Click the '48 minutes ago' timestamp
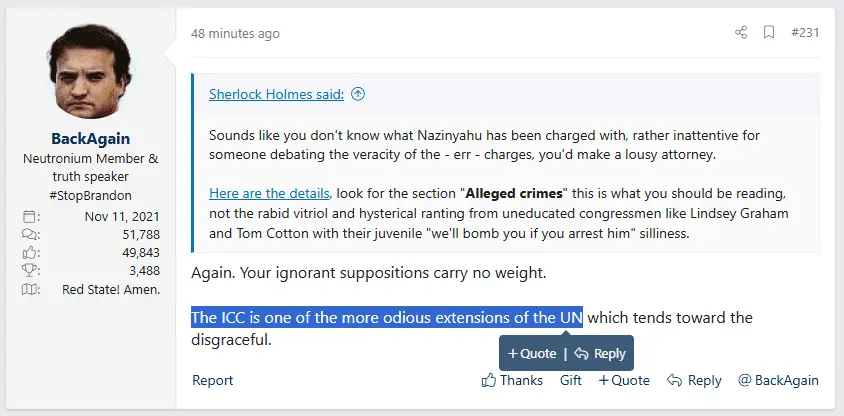Viewport: 844px width, 416px height. [235, 33]
